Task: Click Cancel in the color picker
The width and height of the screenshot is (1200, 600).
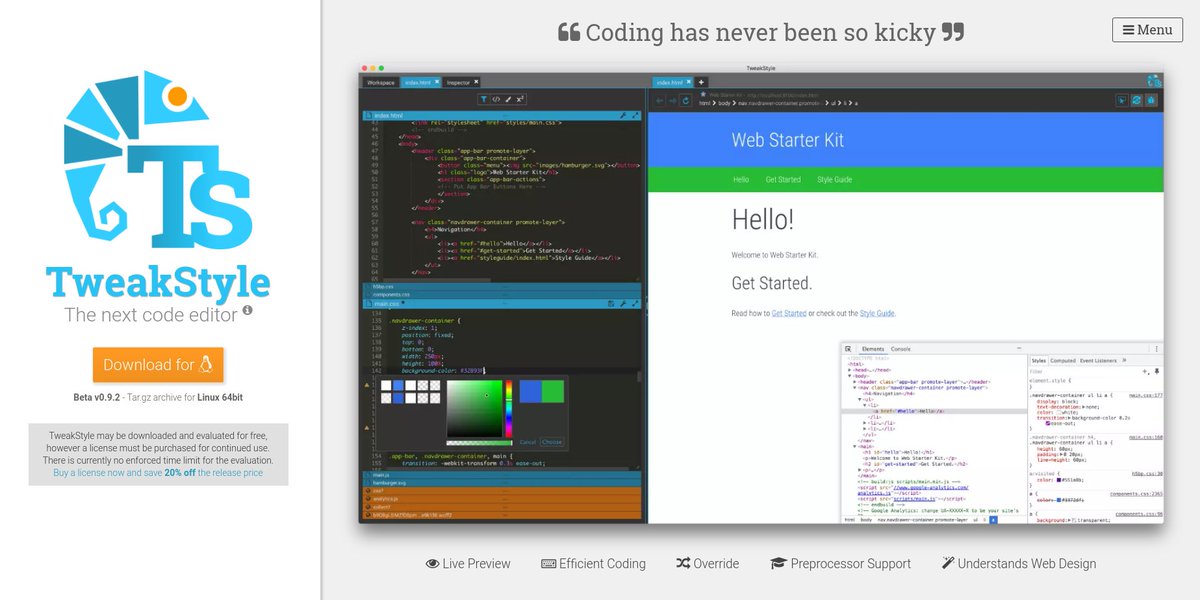Action: click(x=528, y=442)
